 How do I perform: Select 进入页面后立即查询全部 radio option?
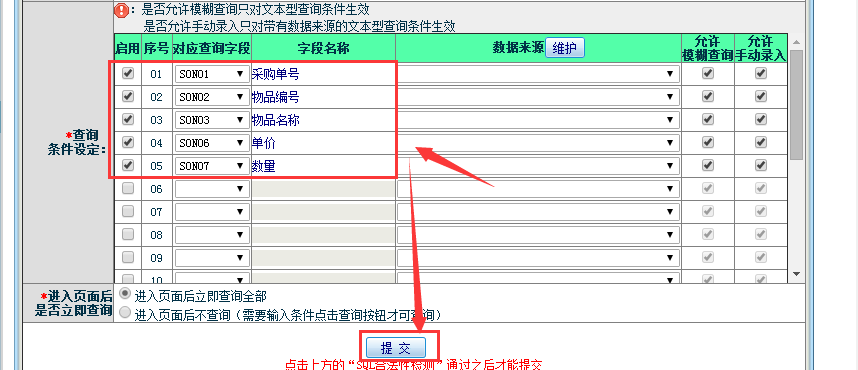[x=125, y=293]
